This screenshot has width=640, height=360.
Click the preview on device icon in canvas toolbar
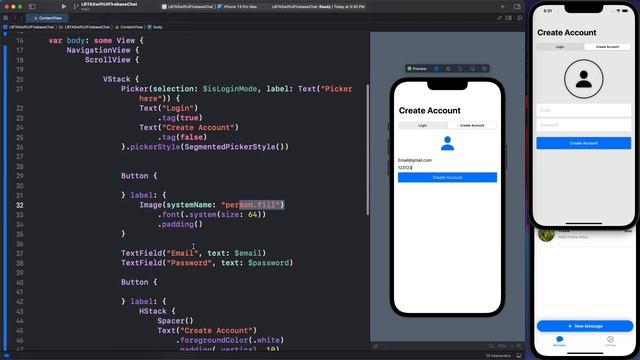[x=472, y=69]
